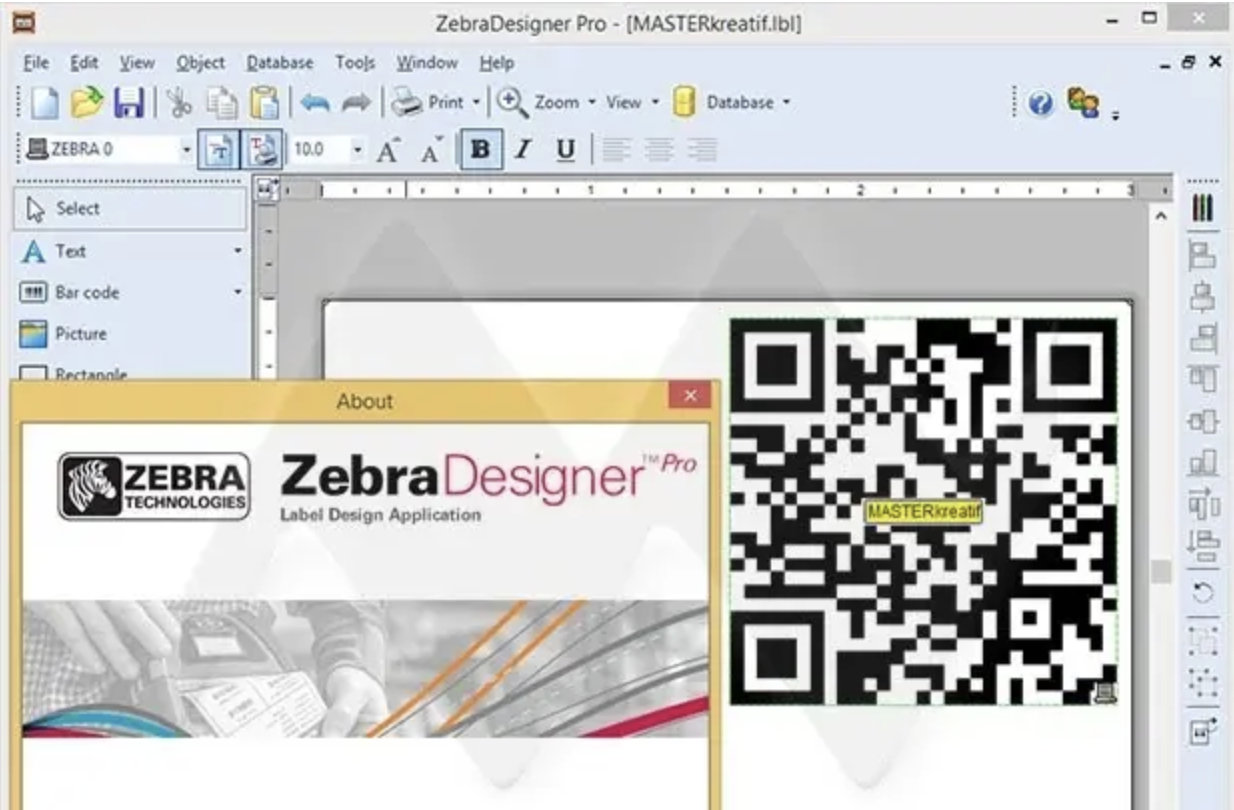
Task: Undo the last action
Action: tap(315, 102)
